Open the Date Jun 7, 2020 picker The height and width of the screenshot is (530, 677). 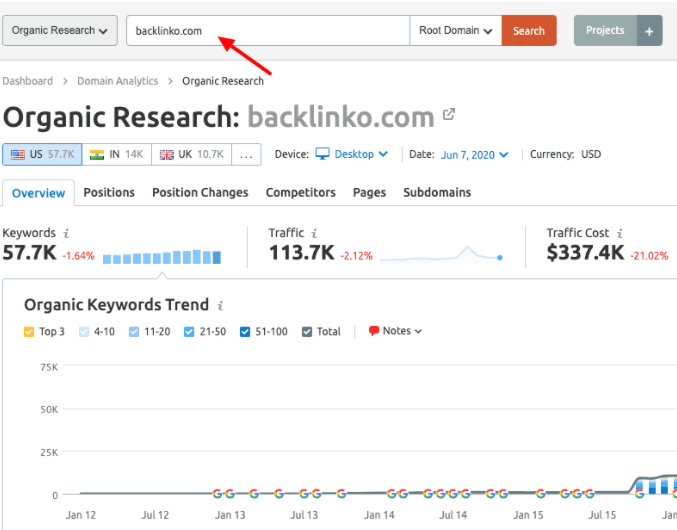472,155
